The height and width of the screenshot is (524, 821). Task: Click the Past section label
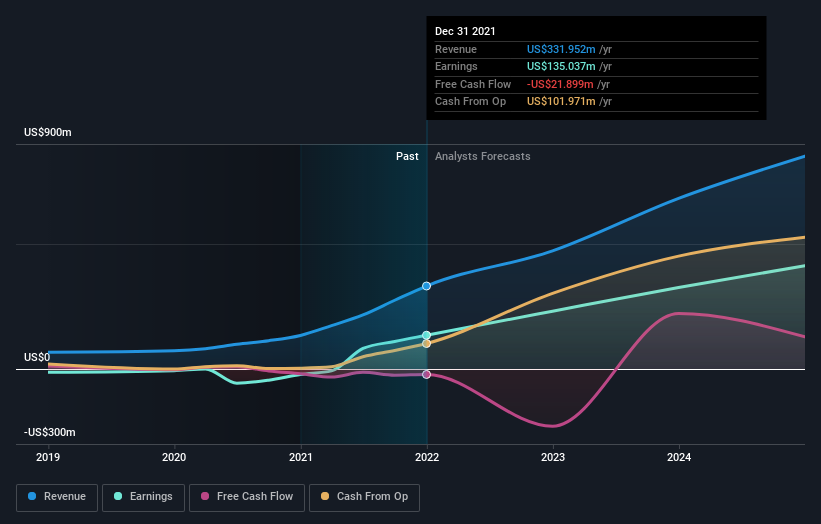407,157
